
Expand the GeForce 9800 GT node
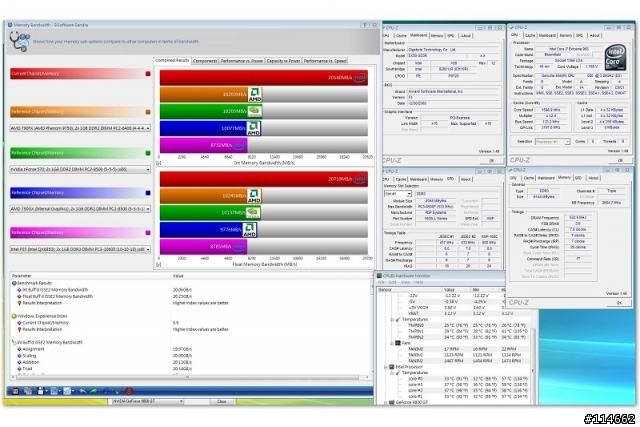click(x=385, y=403)
